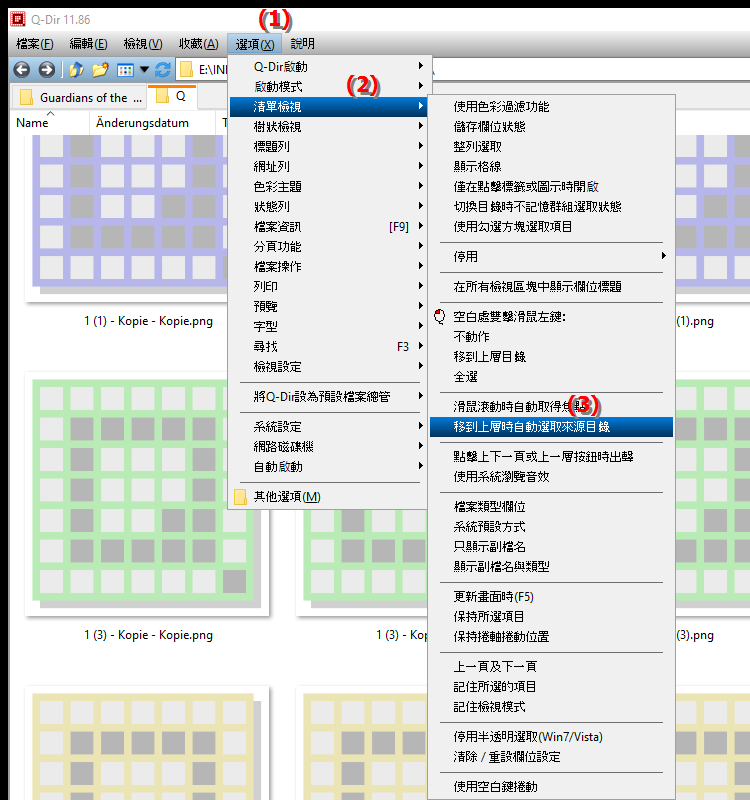Viewport: 750px width, 800px height.
Task: Select the 只顯示副檔名 option
Action: point(551,546)
